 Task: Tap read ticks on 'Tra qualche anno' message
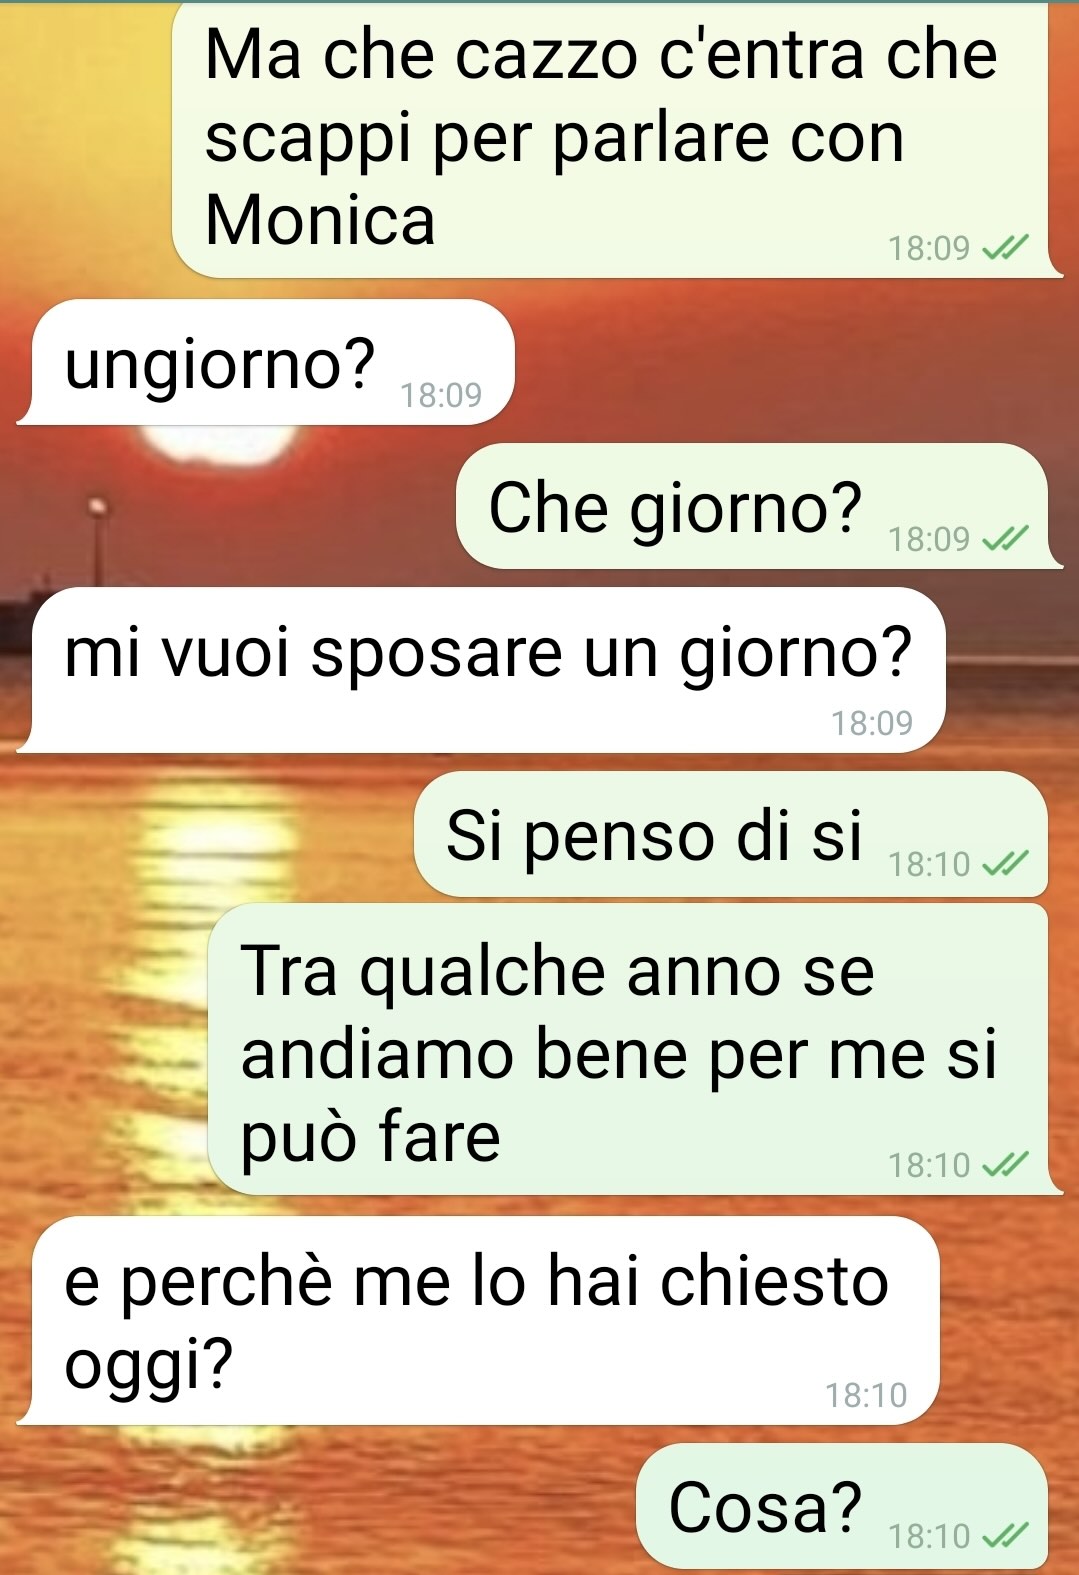1005,1165
